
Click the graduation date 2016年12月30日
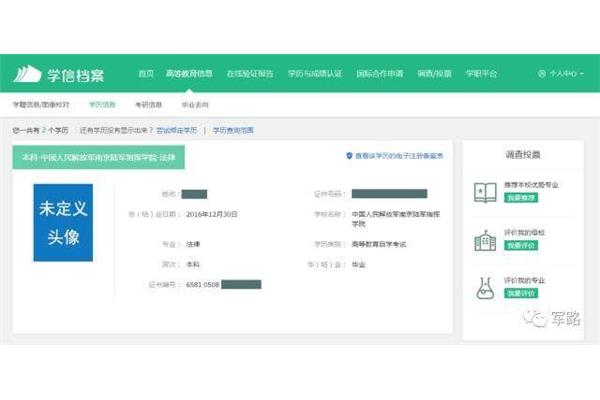click(212, 214)
